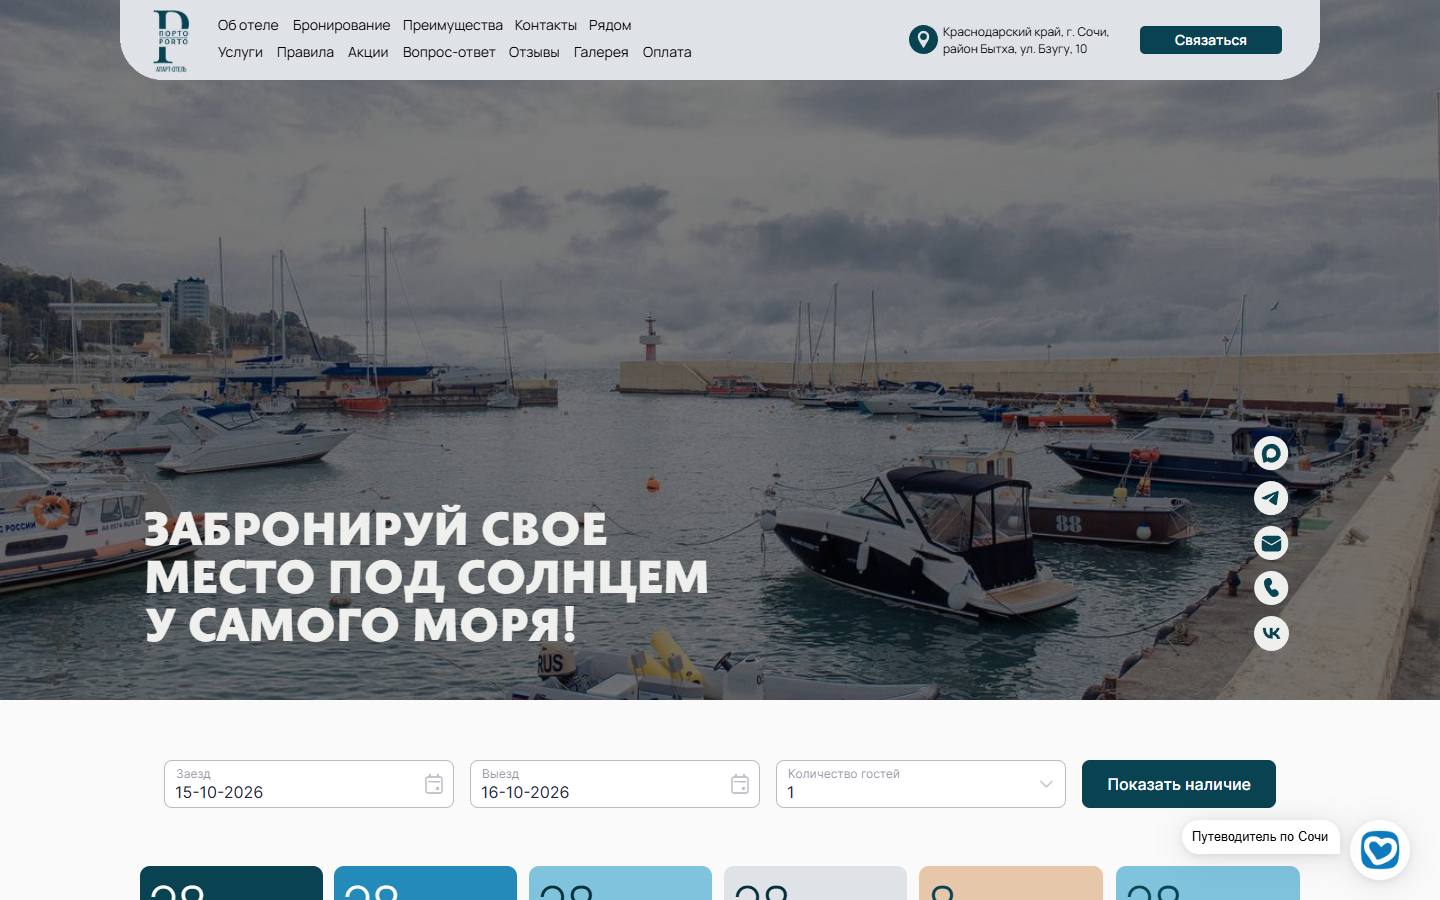The height and width of the screenshot is (900, 1440).
Task: Open the Галерея menu item
Action: [x=601, y=52]
